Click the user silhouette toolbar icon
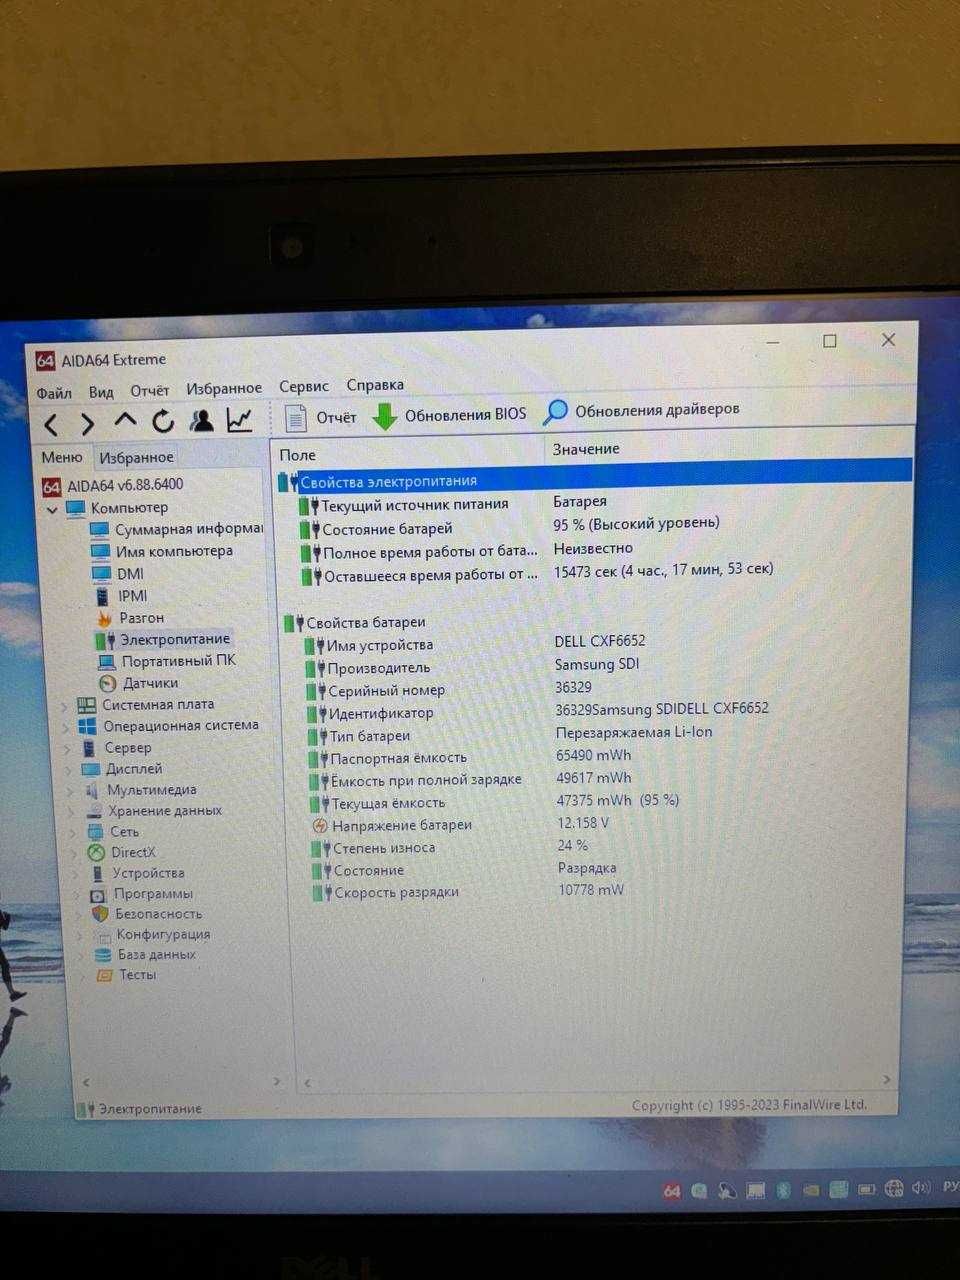The image size is (960, 1280). (202, 420)
